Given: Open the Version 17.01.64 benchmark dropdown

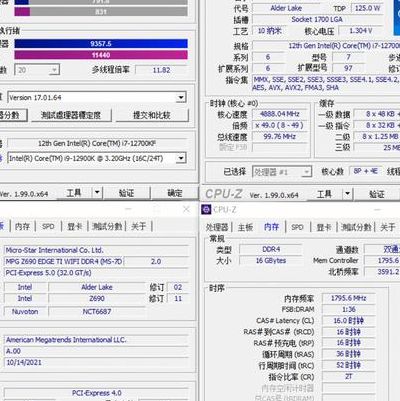Looking at the screenshot, I should (x=181, y=98).
